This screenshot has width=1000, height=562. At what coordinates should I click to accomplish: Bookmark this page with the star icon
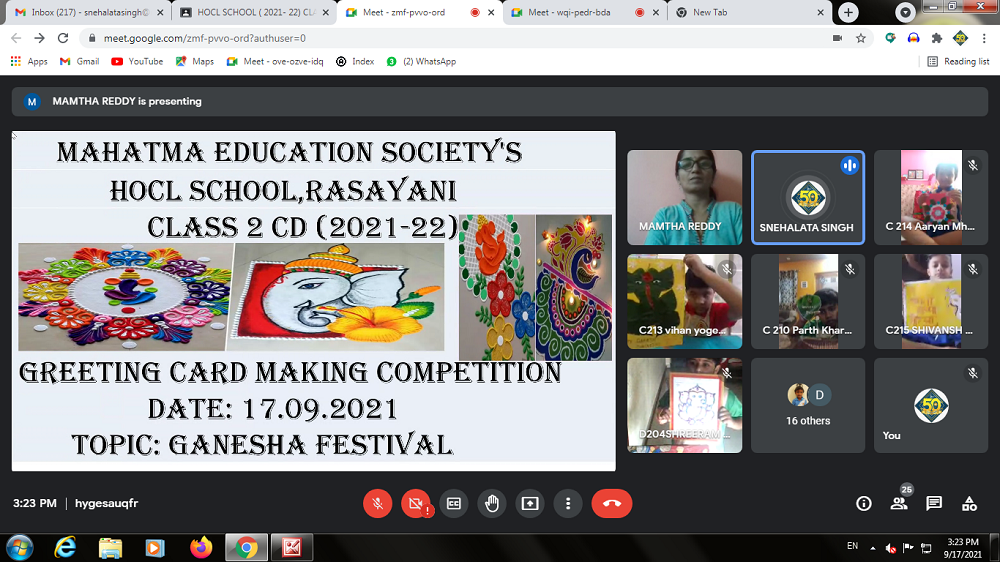tap(861, 38)
